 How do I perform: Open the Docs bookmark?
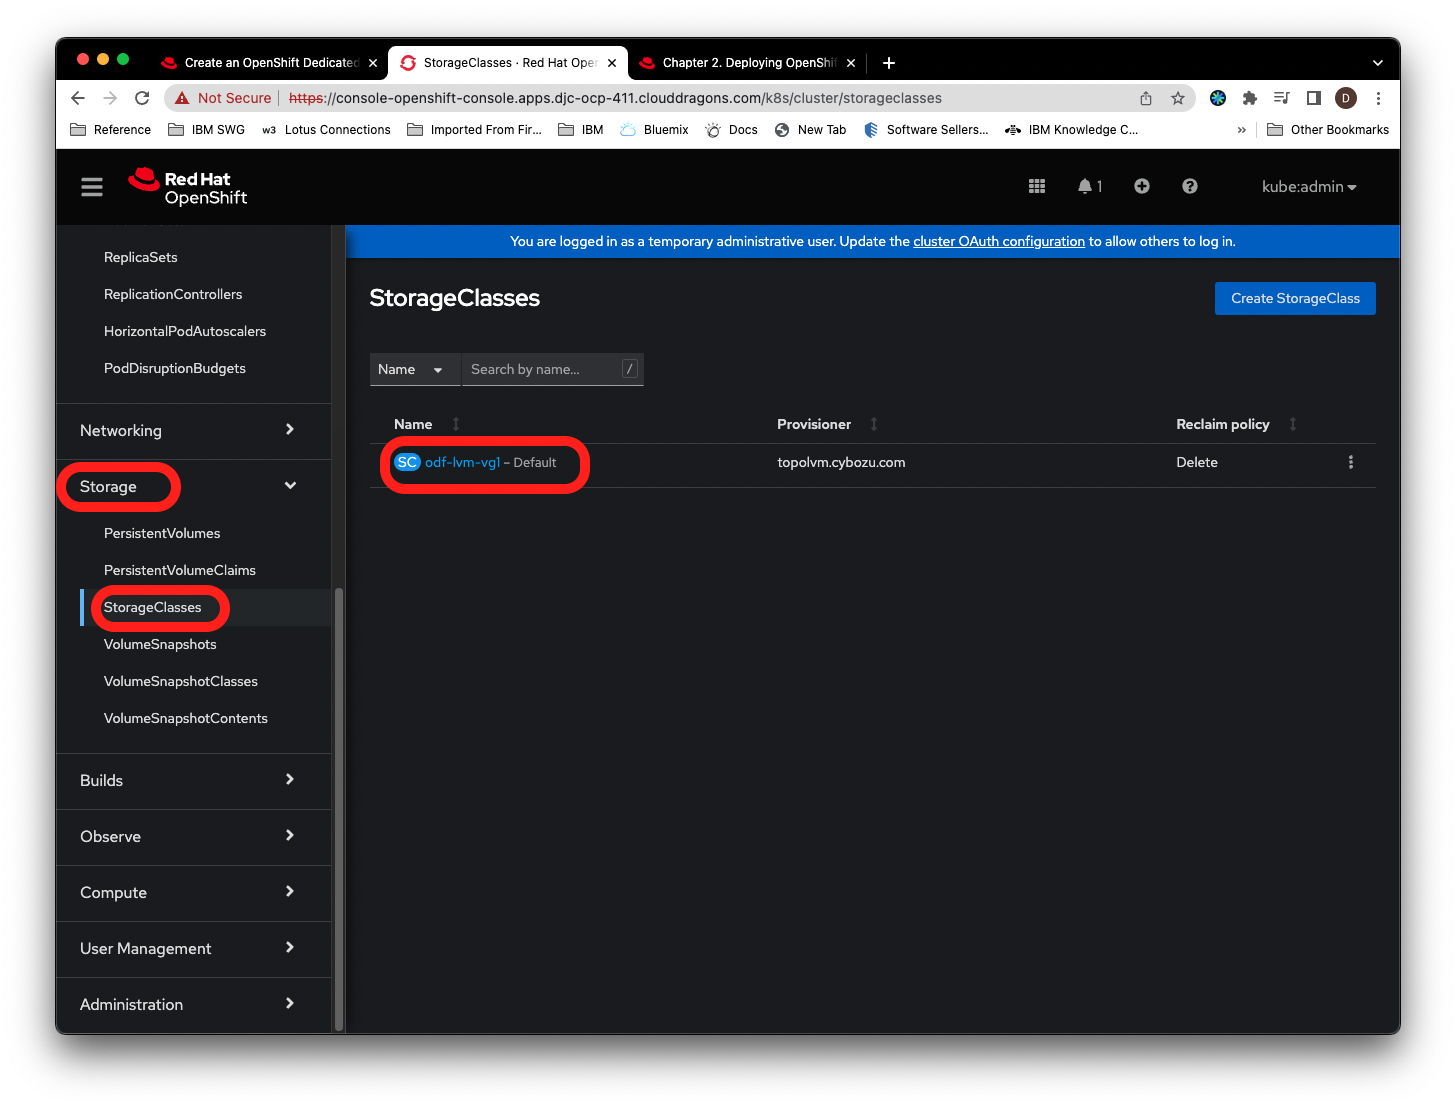pyautogui.click(x=731, y=130)
